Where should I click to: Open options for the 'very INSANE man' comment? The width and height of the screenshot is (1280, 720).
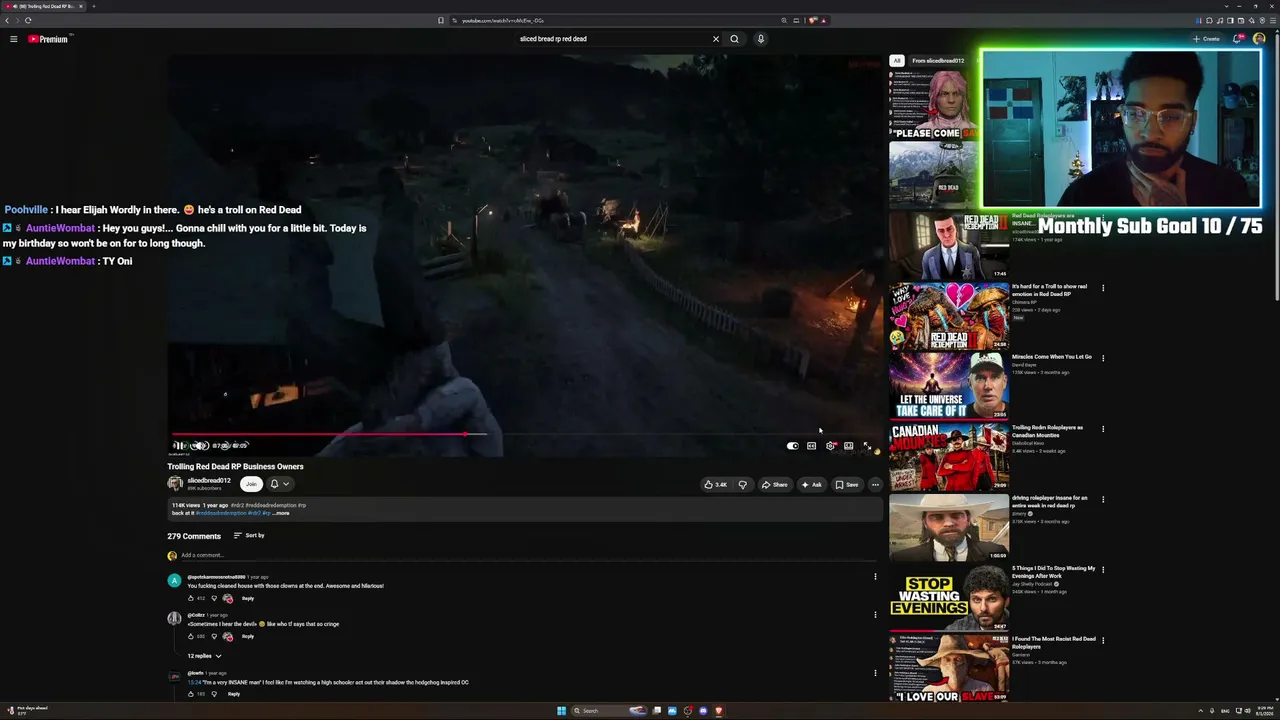coord(875,672)
